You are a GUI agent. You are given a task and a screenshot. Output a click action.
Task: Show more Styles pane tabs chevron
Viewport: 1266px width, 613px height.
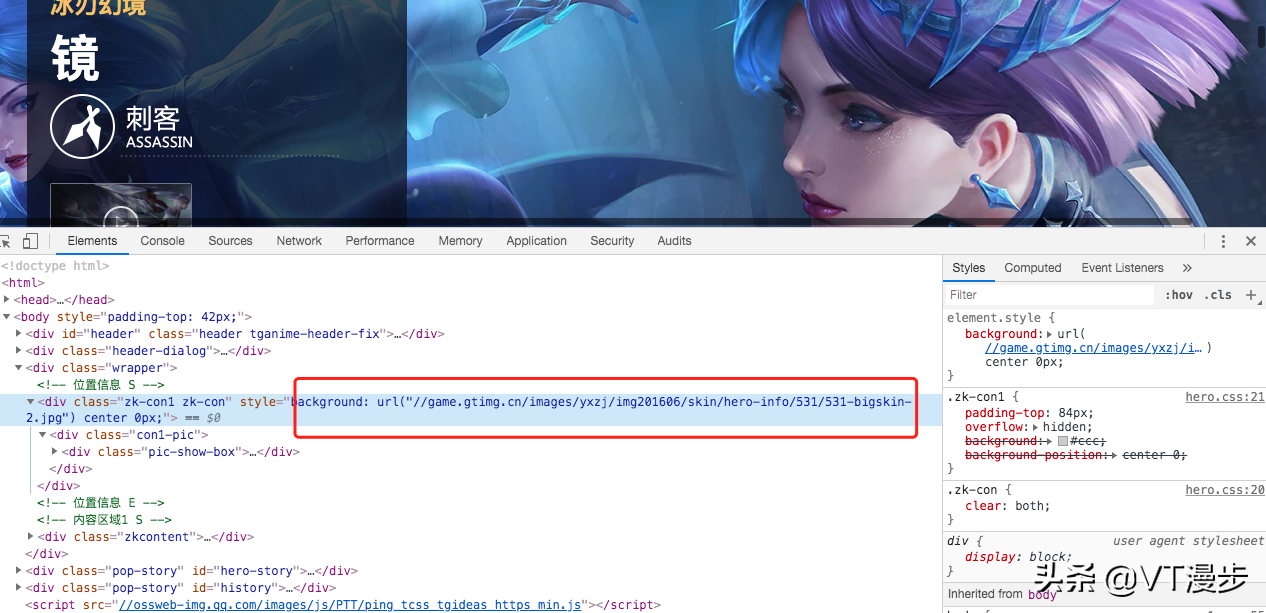tap(1187, 268)
